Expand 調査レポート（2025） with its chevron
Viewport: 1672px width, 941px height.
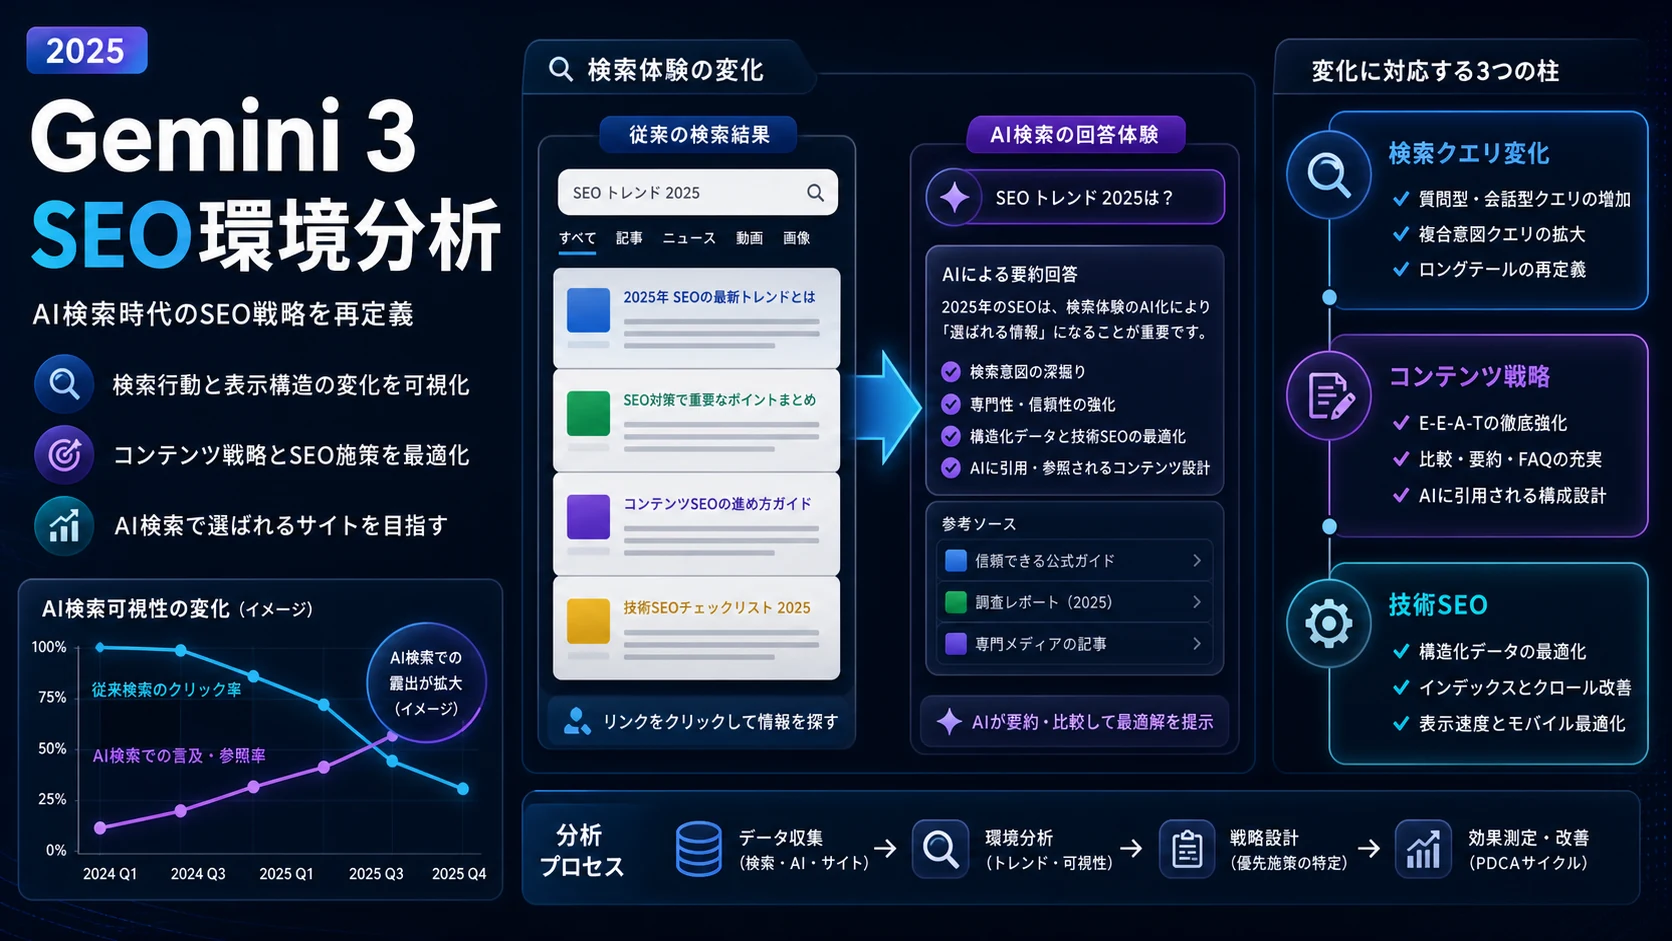tap(1197, 602)
